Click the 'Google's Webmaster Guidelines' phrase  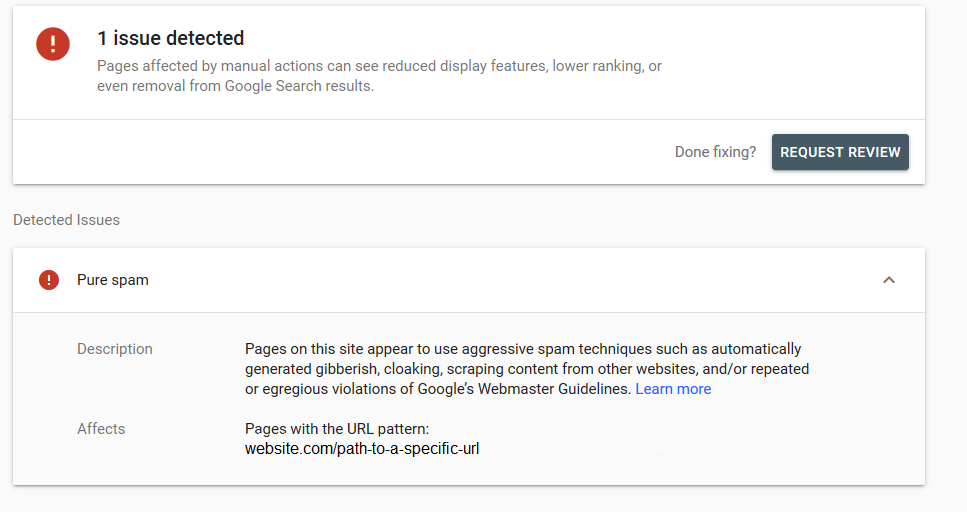[524, 389]
